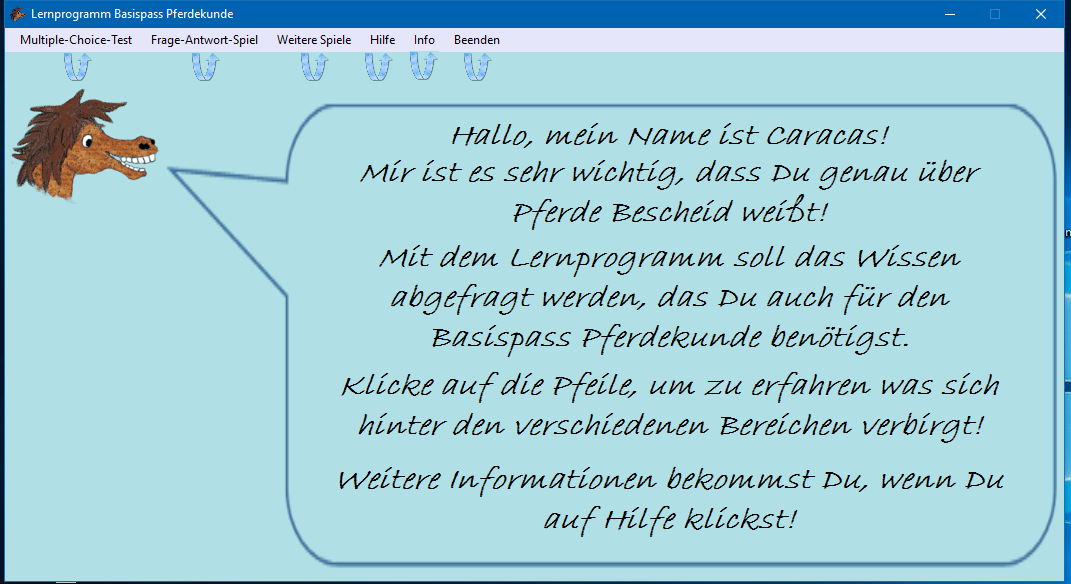Open the Info menu
Screen dimensions: 1071x584
point(424,39)
